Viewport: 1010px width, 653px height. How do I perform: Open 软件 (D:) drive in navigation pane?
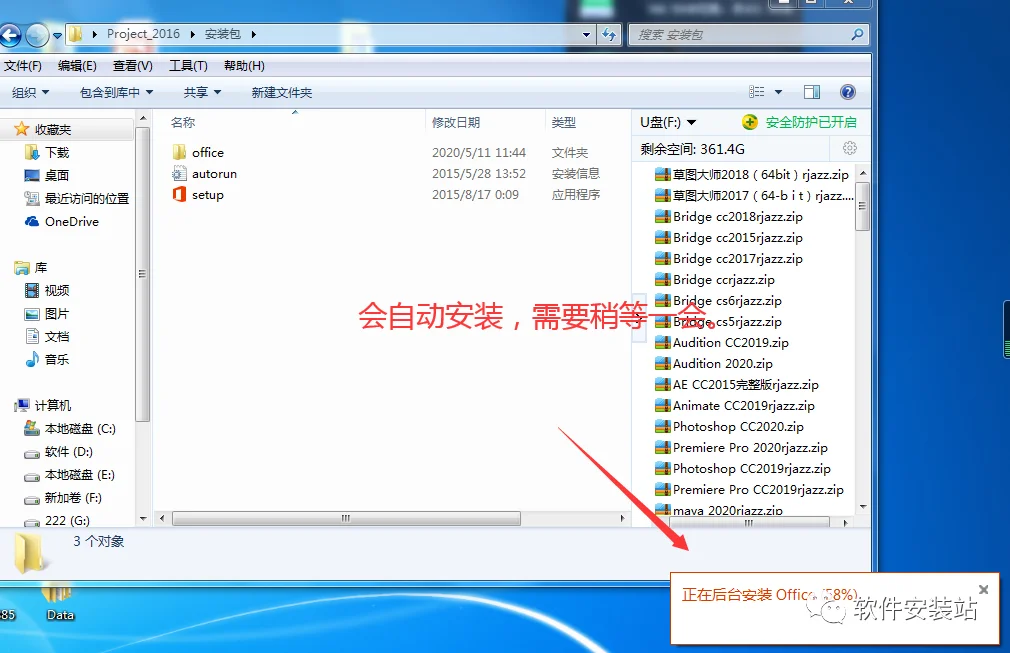(x=58, y=451)
